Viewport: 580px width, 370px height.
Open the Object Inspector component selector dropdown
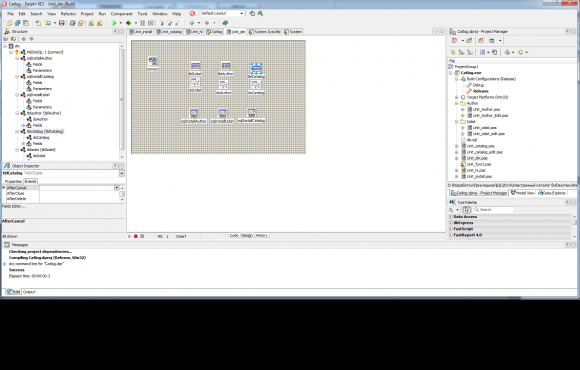click(121, 173)
